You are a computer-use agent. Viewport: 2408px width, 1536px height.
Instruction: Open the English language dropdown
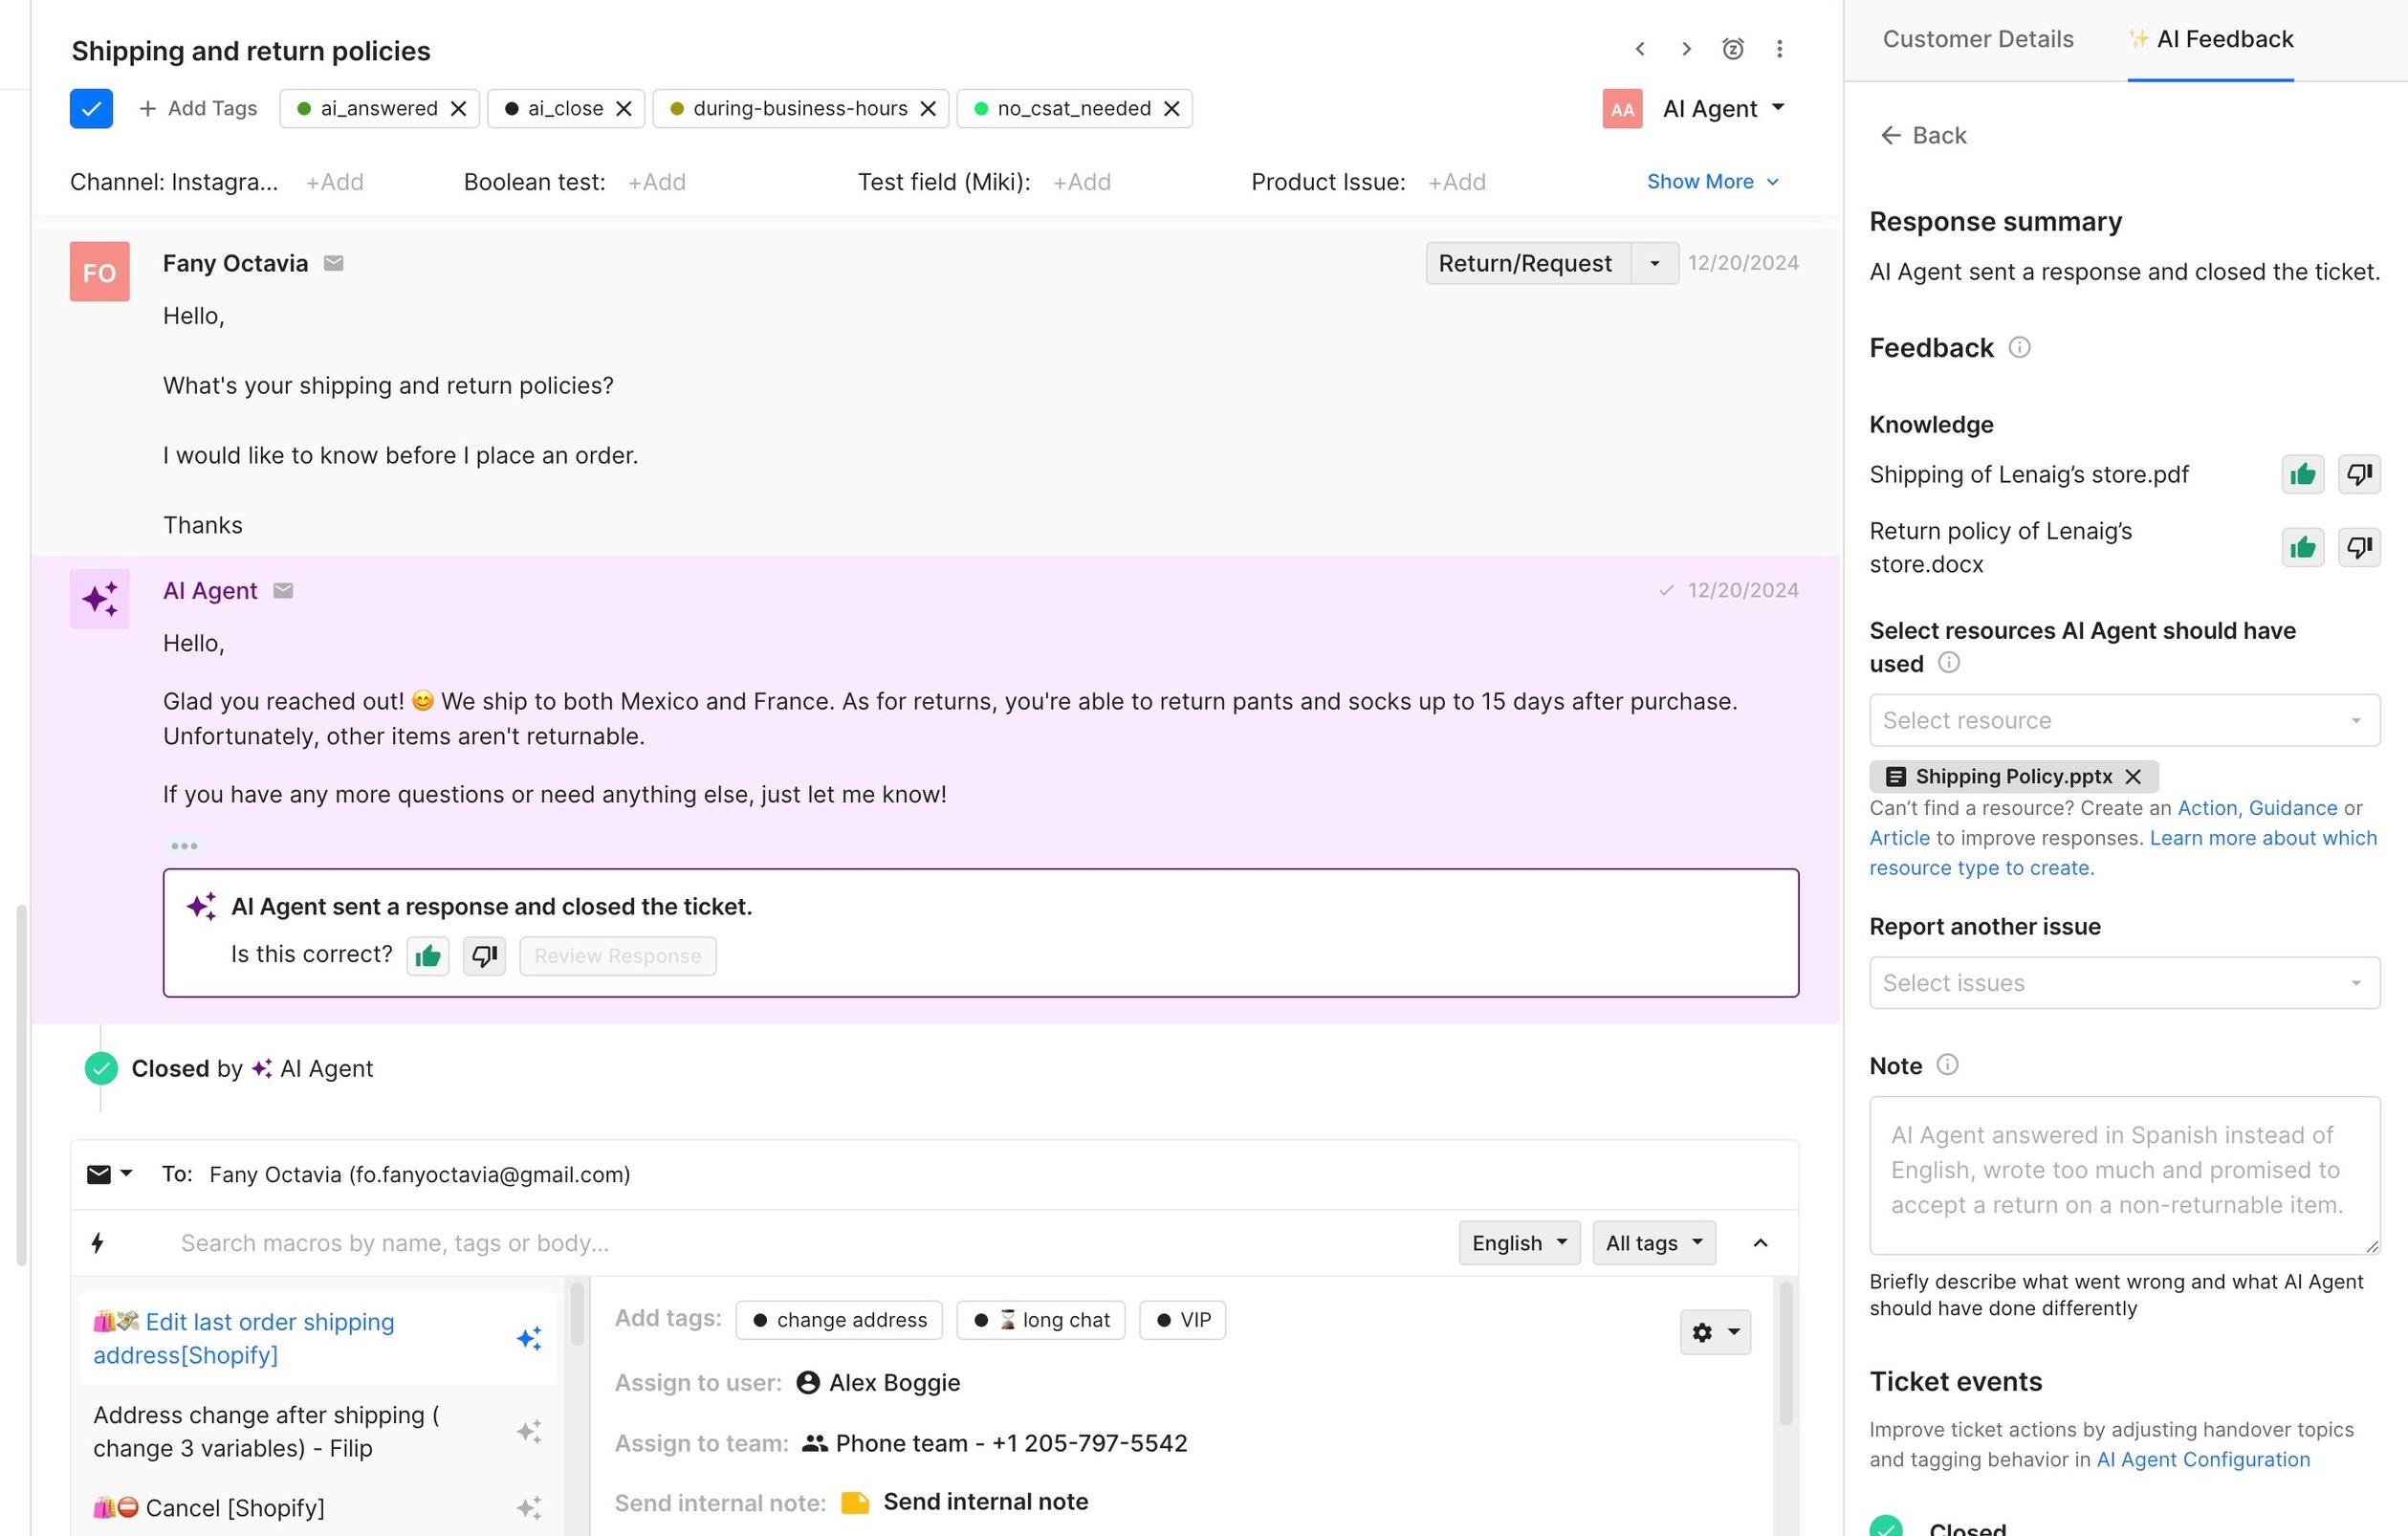[x=1518, y=1243]
